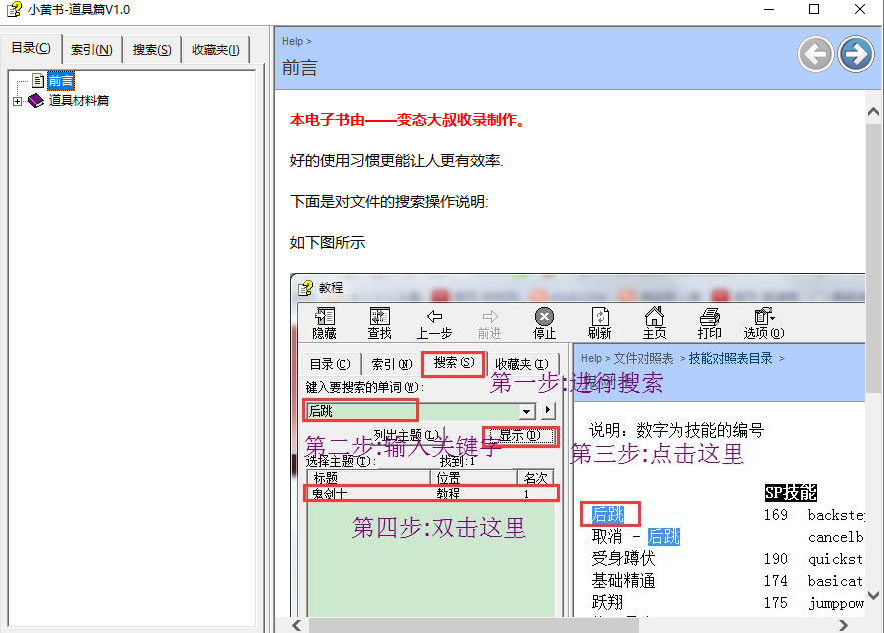Go forward using the blue right arrow
The width and height of the screenshot is (884, 633).
[856, 54]
